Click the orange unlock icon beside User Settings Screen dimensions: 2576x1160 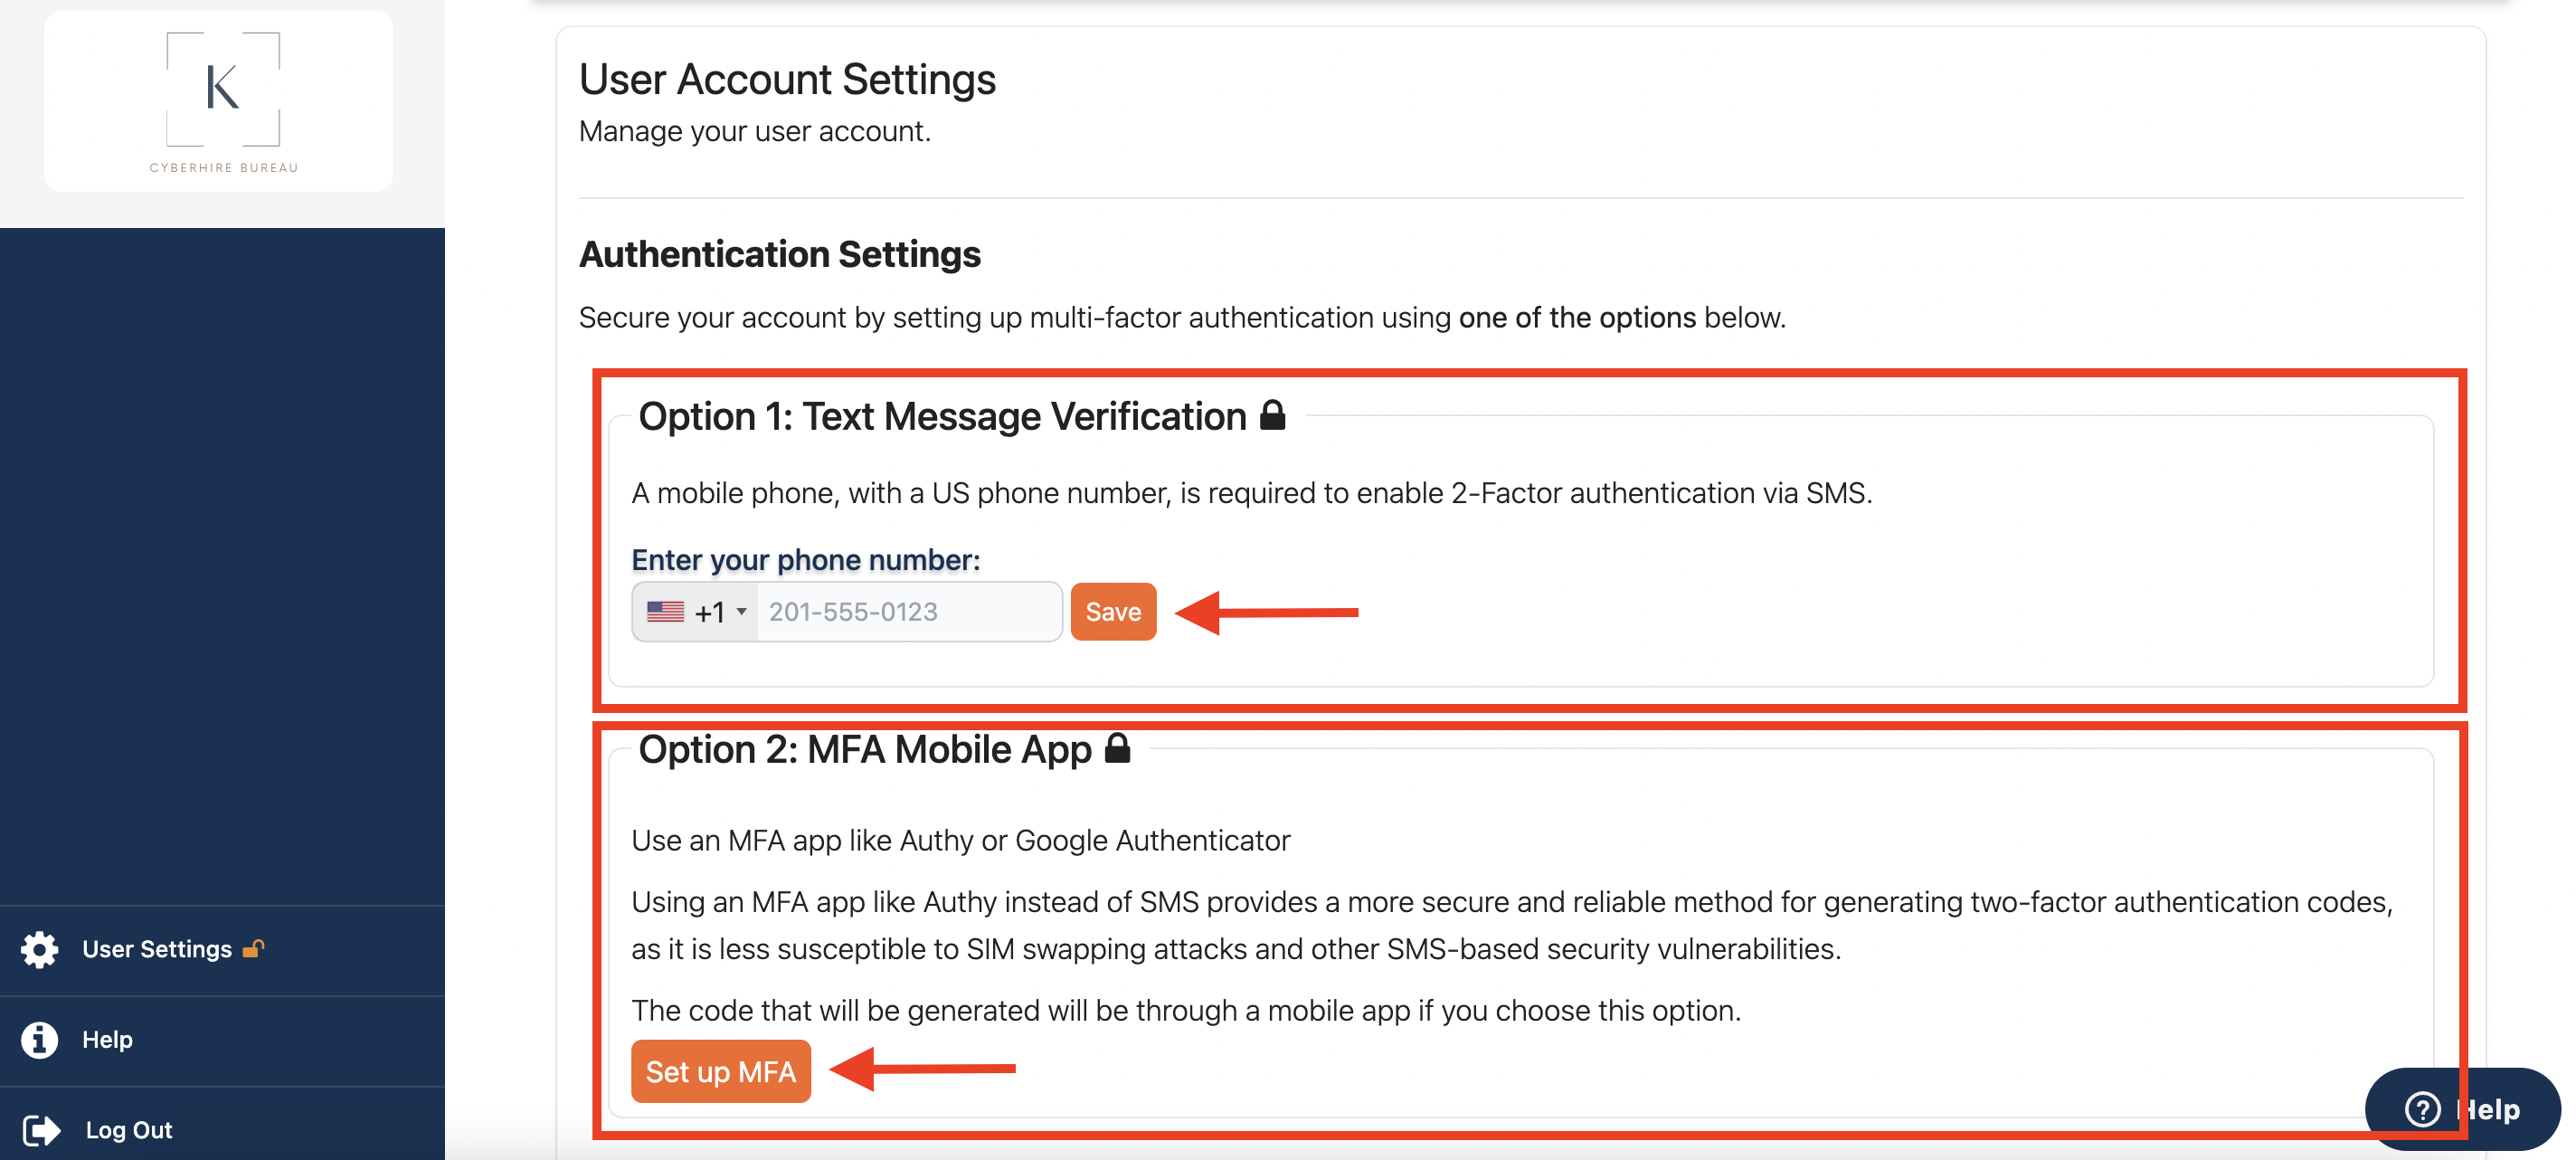[254, 948]
